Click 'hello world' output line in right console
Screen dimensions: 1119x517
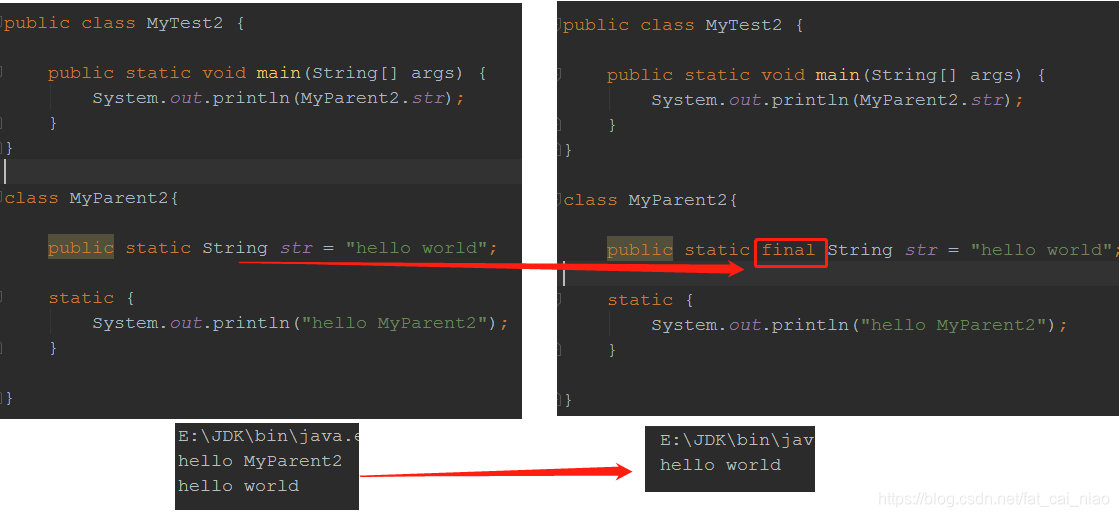(720, 465)
